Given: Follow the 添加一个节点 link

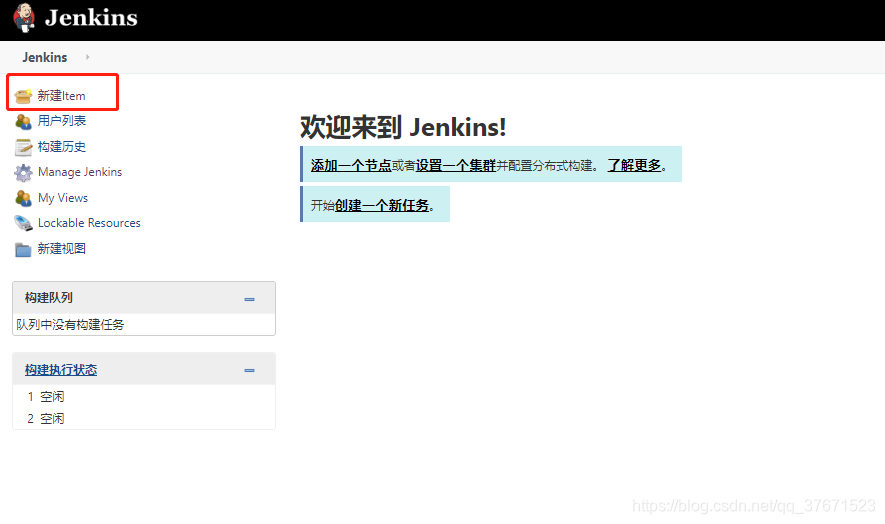Looking at the screenshot, I should [351, 165].
